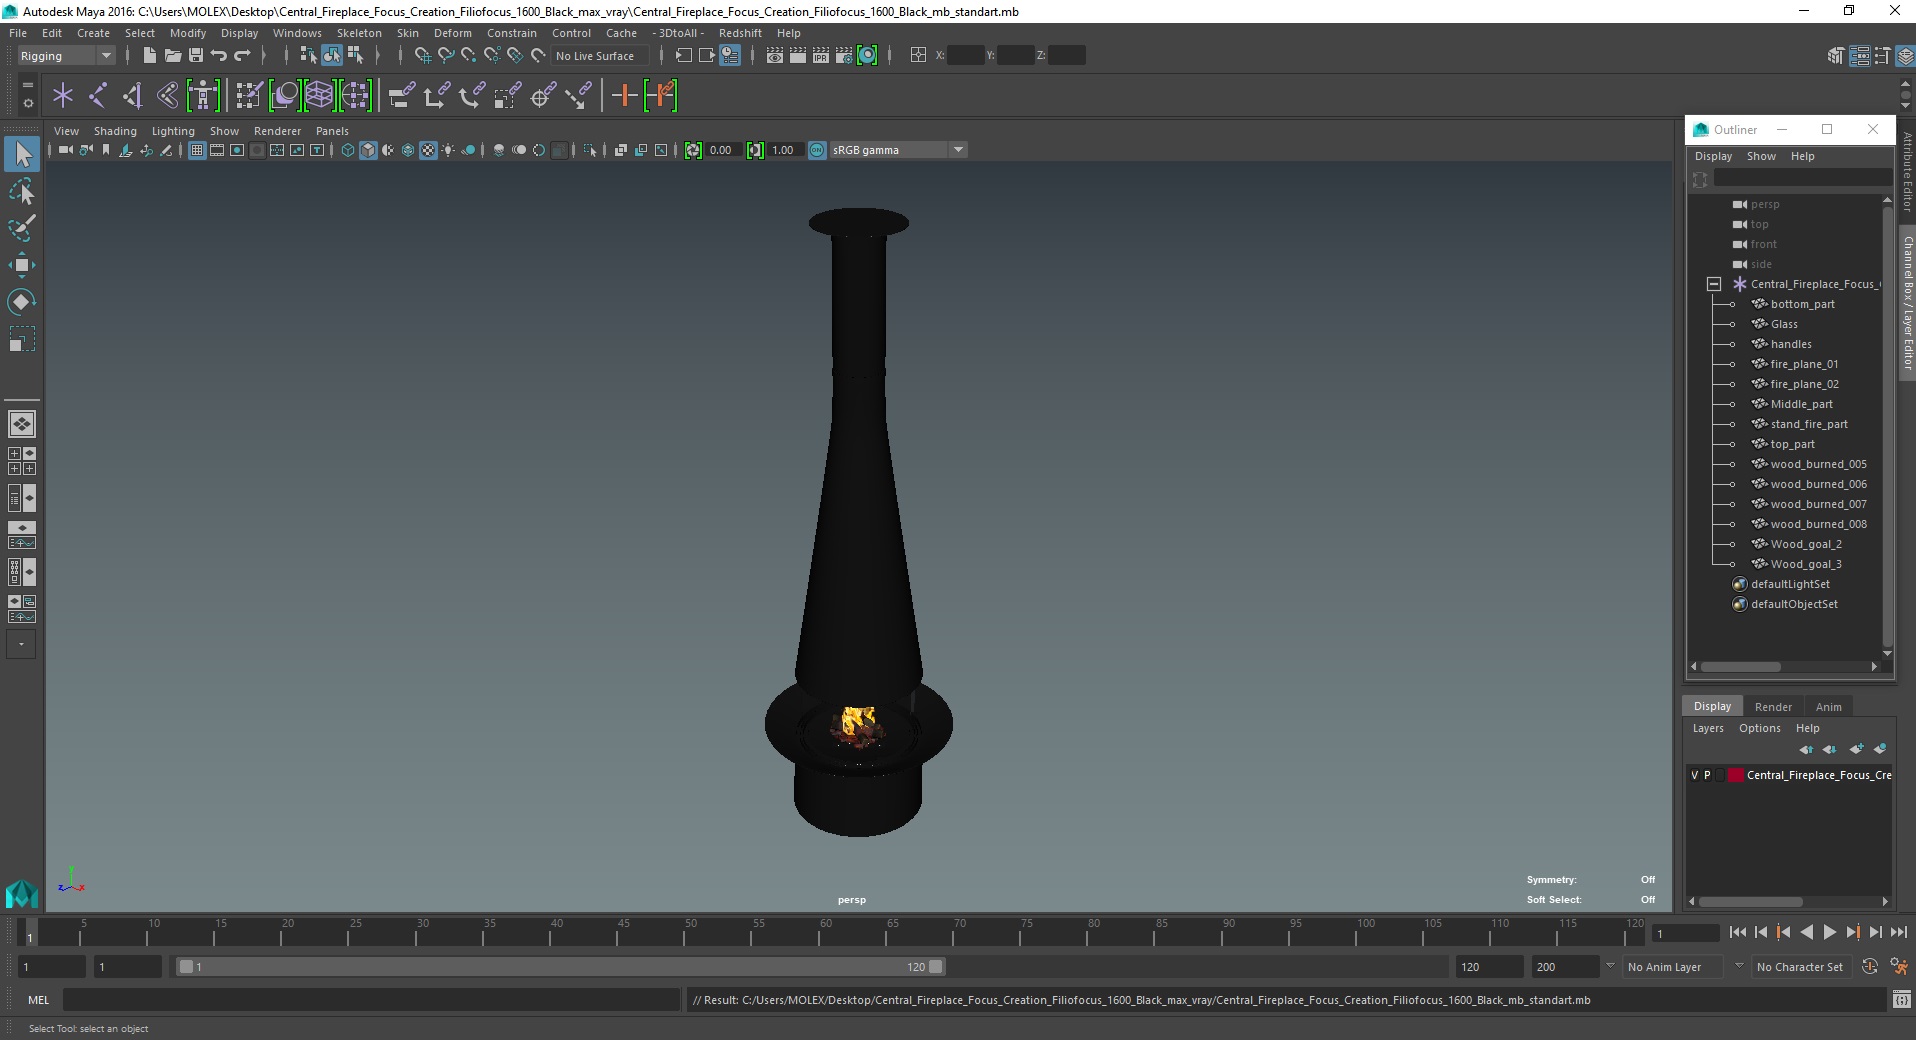Select stand_fire_part in the Outliner
The width and height of the screenshot is (1916, 1040).
[1808, 424]
